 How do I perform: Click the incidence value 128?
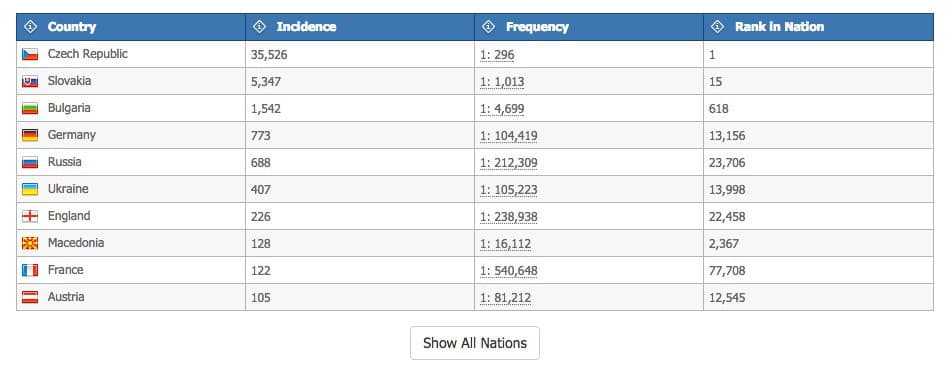tap(261, 244)
